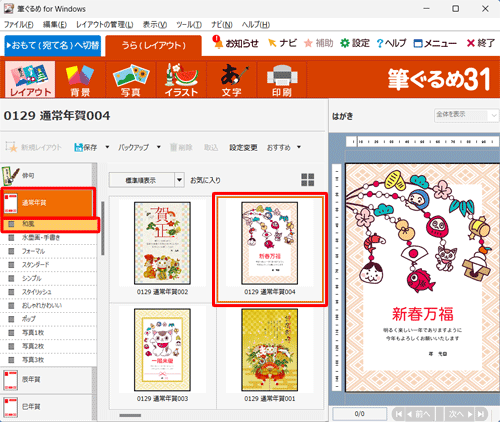Open the 標準順表示 sort combo box
Viewport: 500px width, 422px height.
[x=147, y=180]
